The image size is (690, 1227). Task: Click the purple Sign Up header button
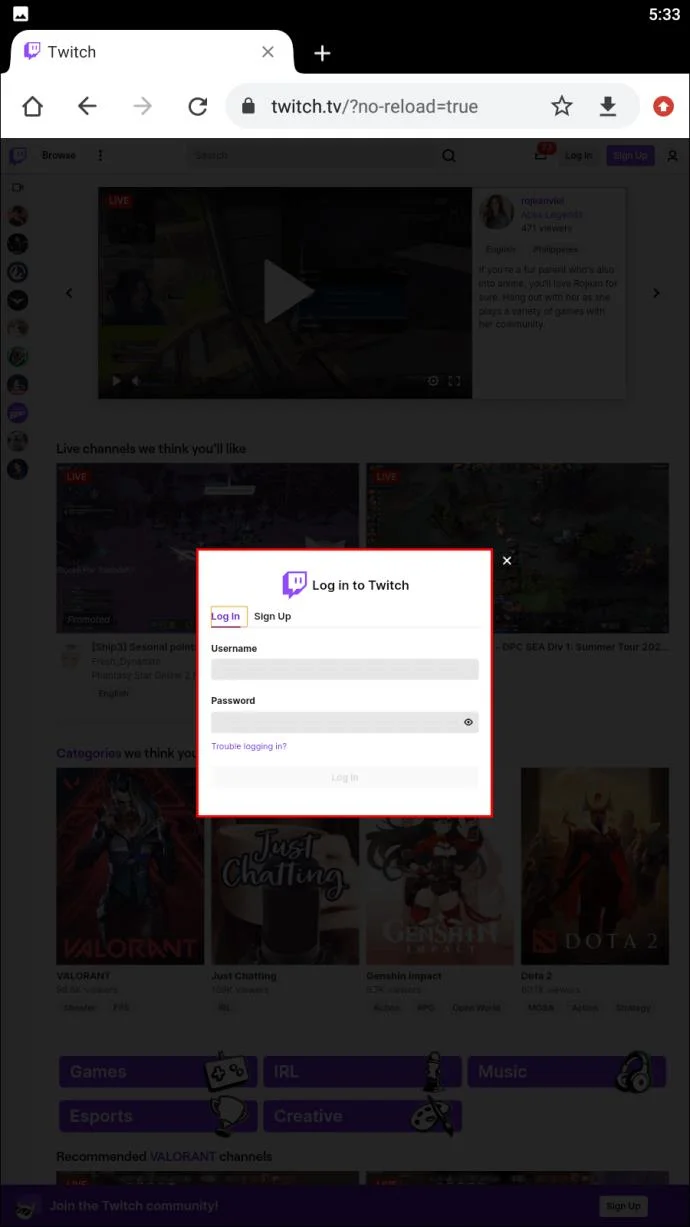pyautogui.click(x=630, y=156)
